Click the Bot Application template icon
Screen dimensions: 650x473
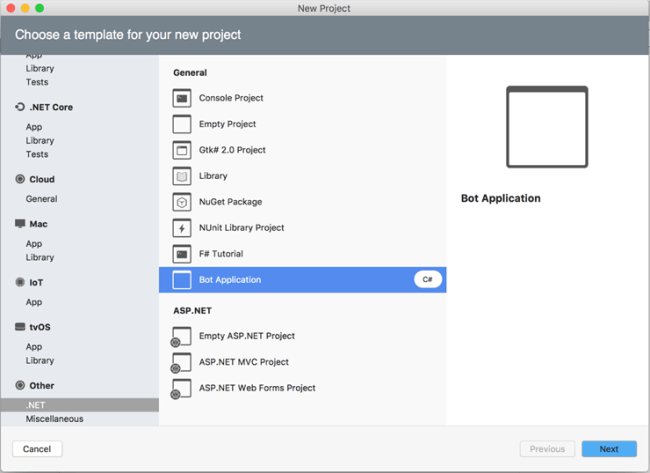point(182,280)
